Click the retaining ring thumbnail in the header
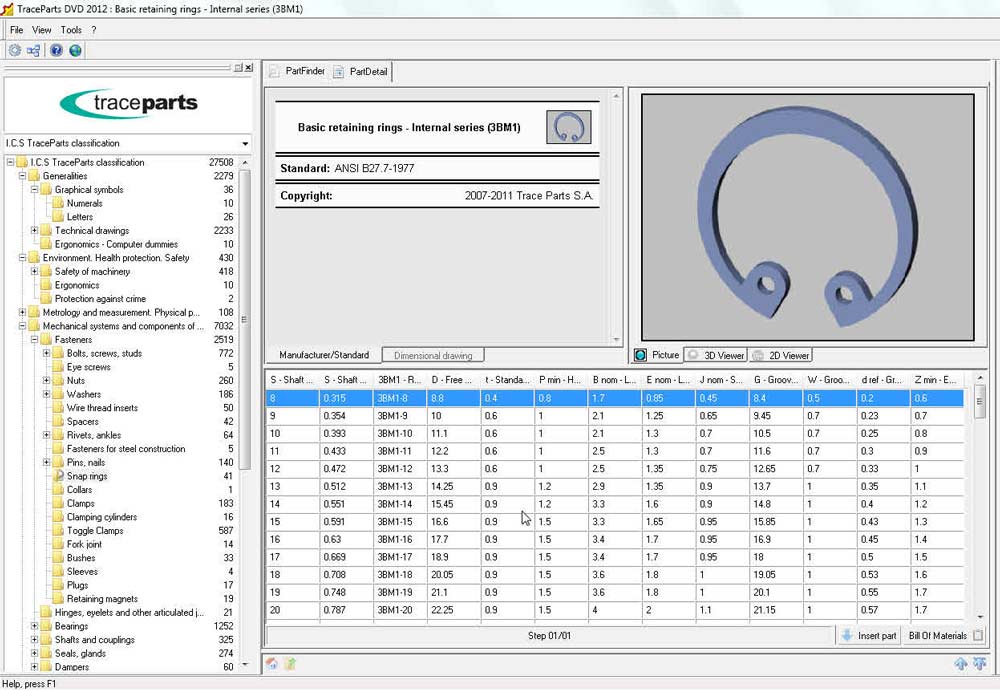Viewport: 1000px width, 690px height. [x=569, y=127]
